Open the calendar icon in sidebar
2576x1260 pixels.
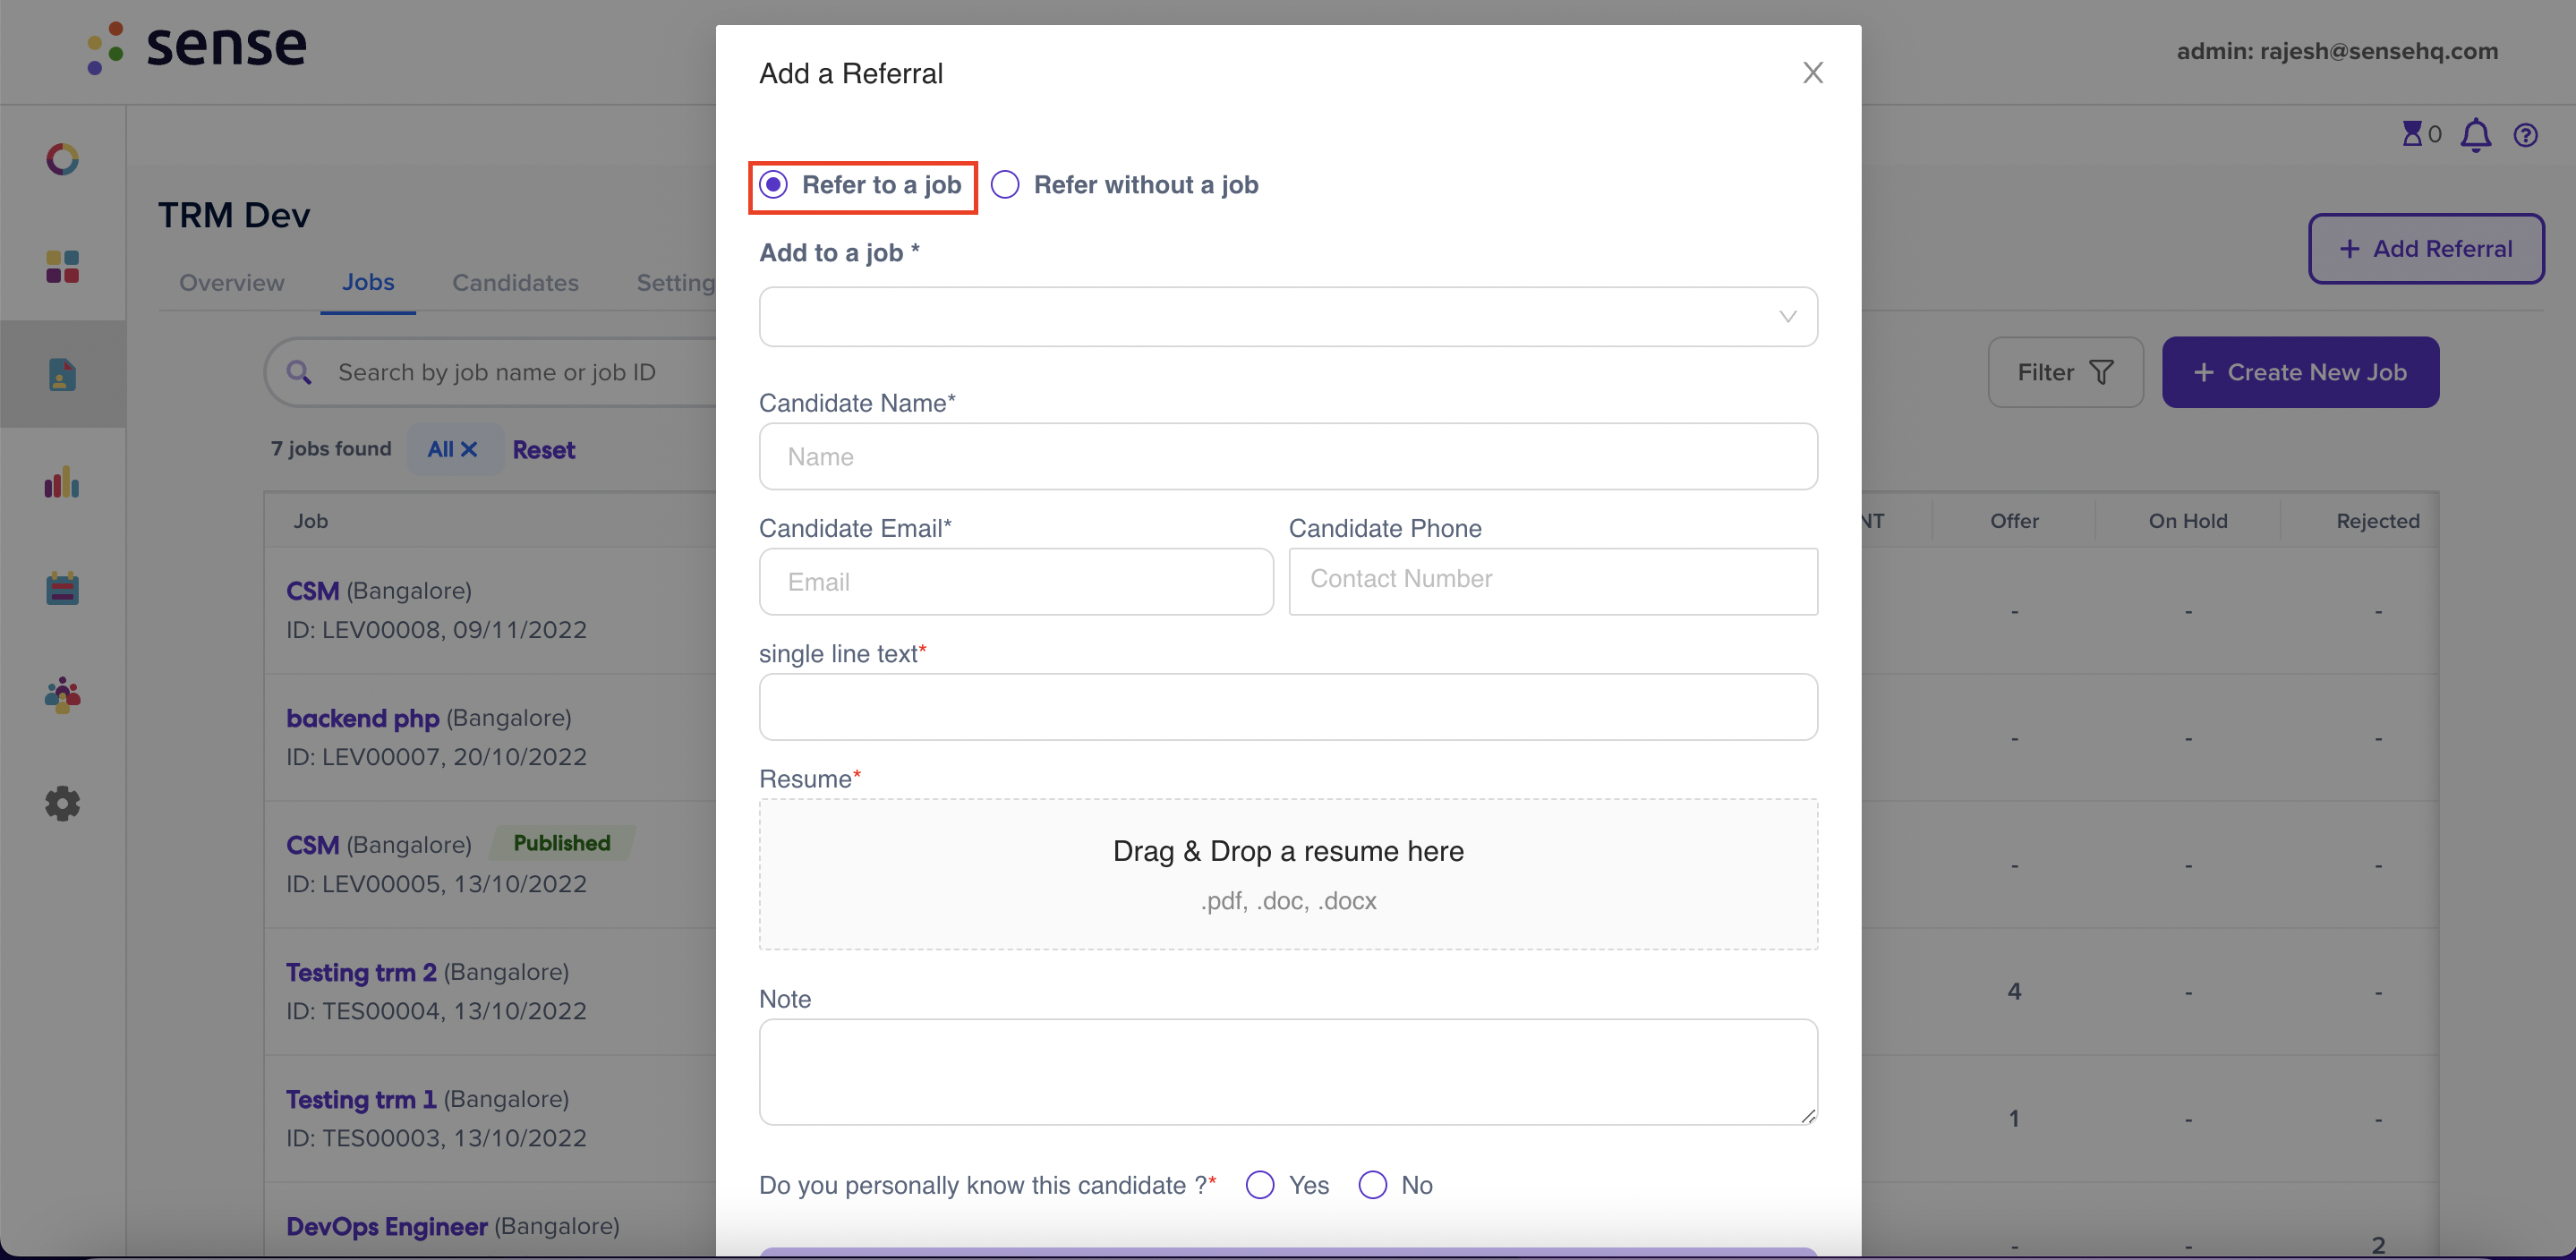(x=62, y=588)
